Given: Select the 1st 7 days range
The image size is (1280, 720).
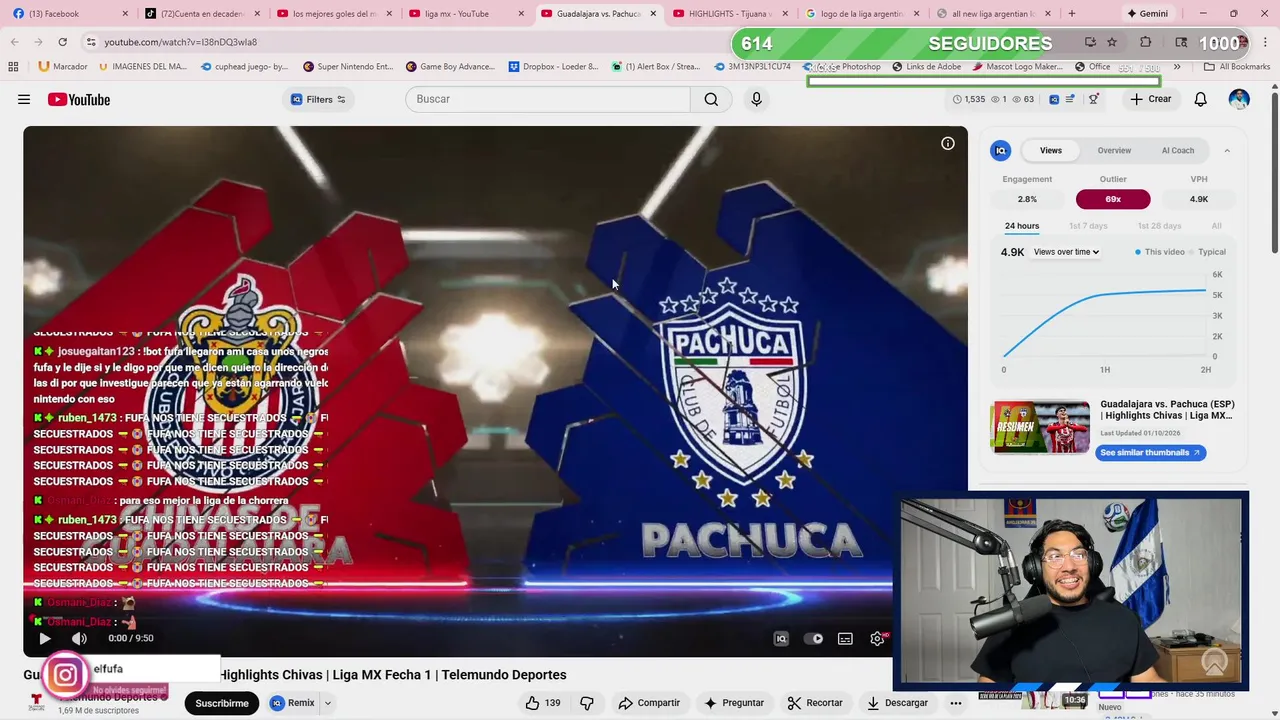Looking at the screenshot, I should pos(1088,226).
